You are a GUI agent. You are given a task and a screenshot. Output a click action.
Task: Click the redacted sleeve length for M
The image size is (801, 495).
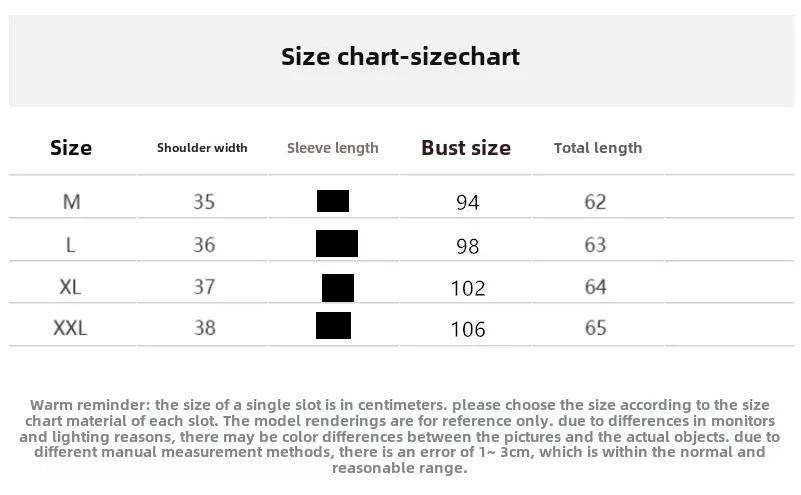333,201
